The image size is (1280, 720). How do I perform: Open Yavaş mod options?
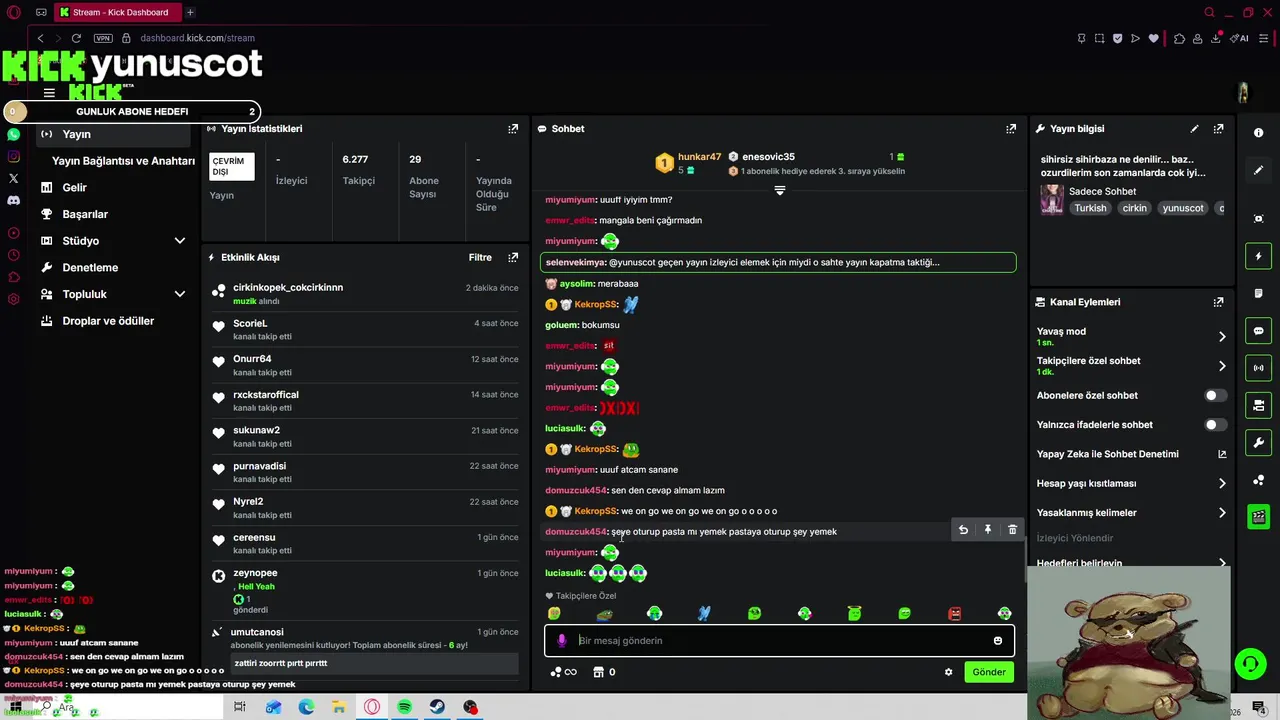click(1131, 337)
